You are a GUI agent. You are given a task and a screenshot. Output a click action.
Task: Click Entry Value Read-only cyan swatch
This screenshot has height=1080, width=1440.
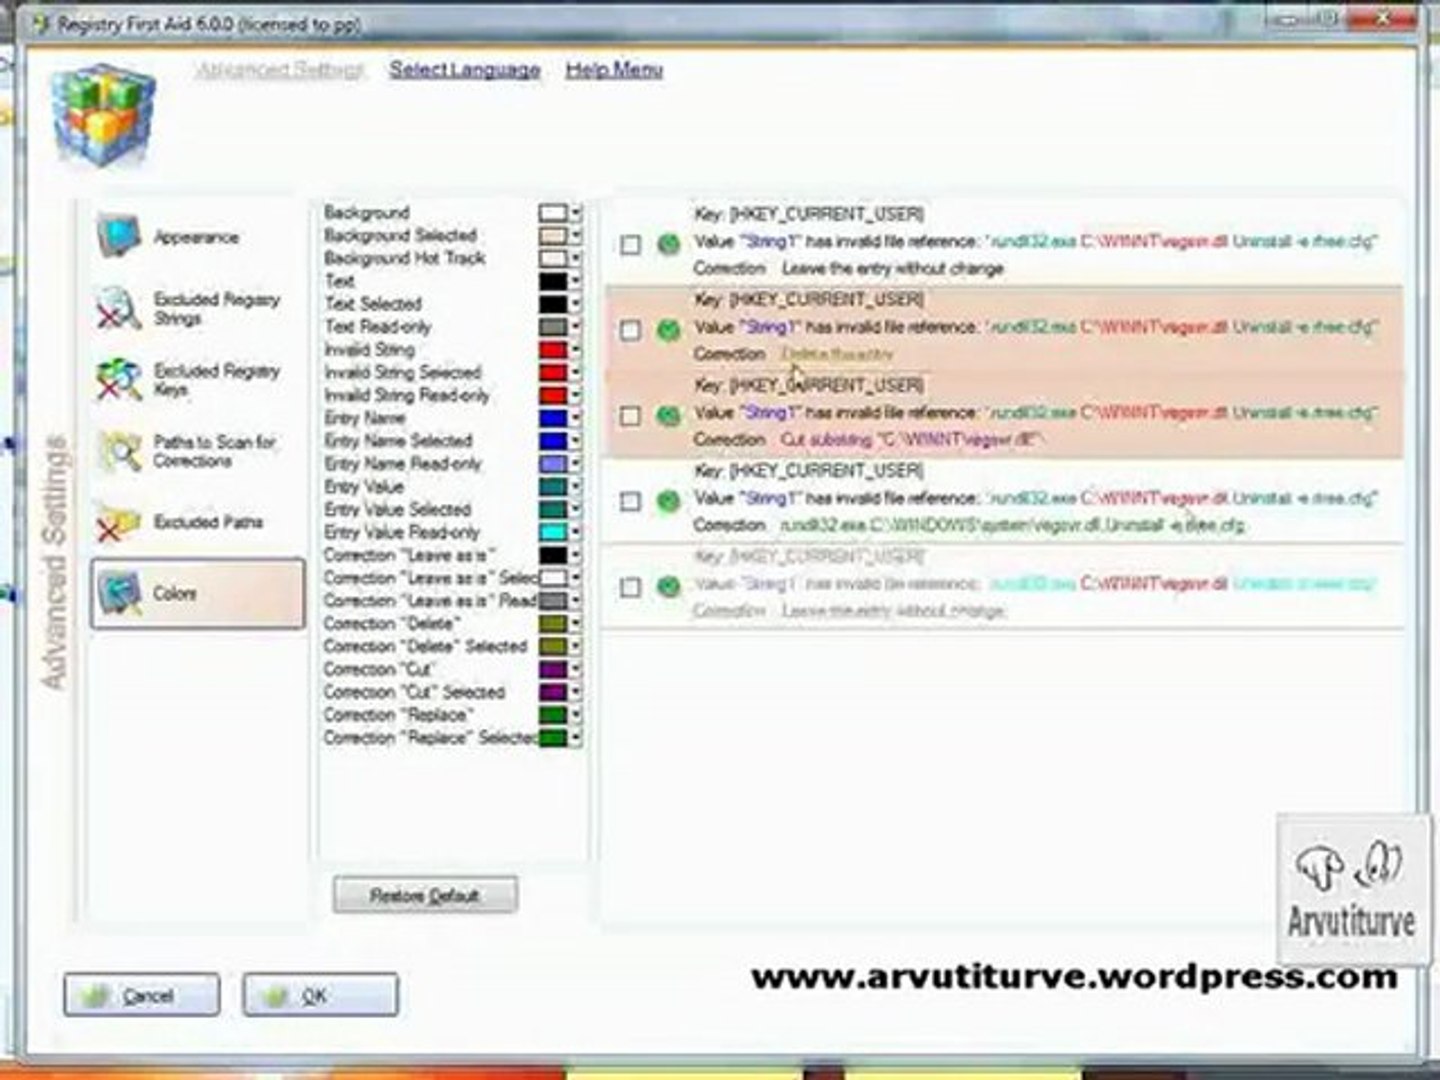pyautogui.click(x=553, y=533)
